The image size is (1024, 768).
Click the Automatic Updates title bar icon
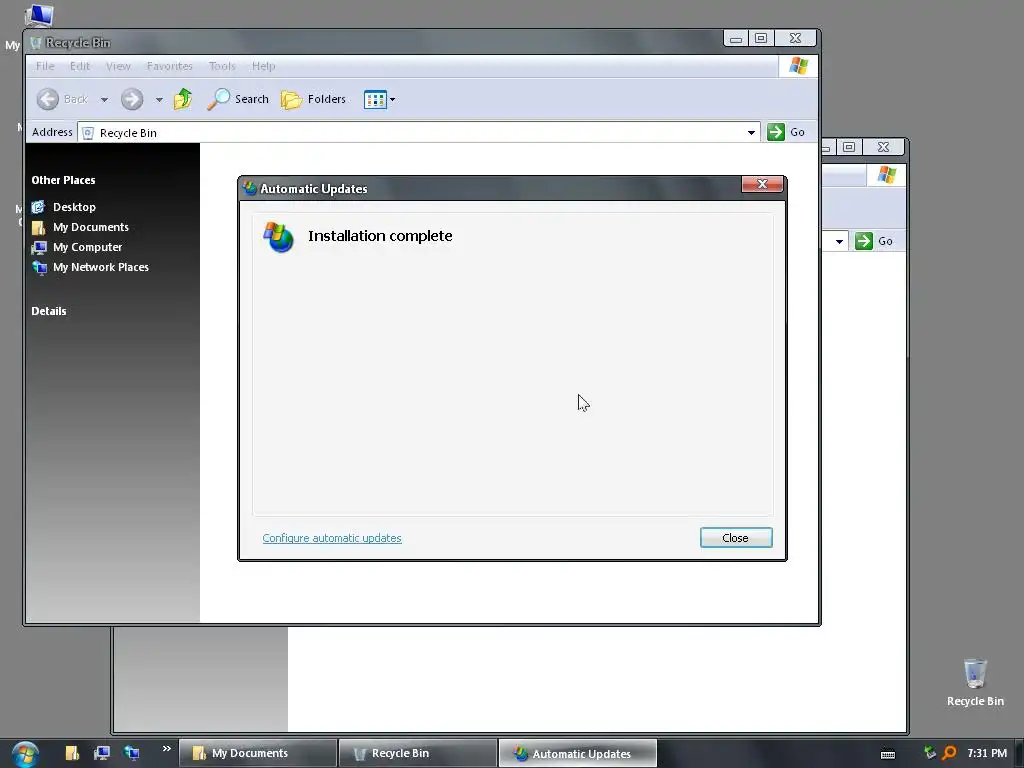pyautogui.click(x=250, y=188)
